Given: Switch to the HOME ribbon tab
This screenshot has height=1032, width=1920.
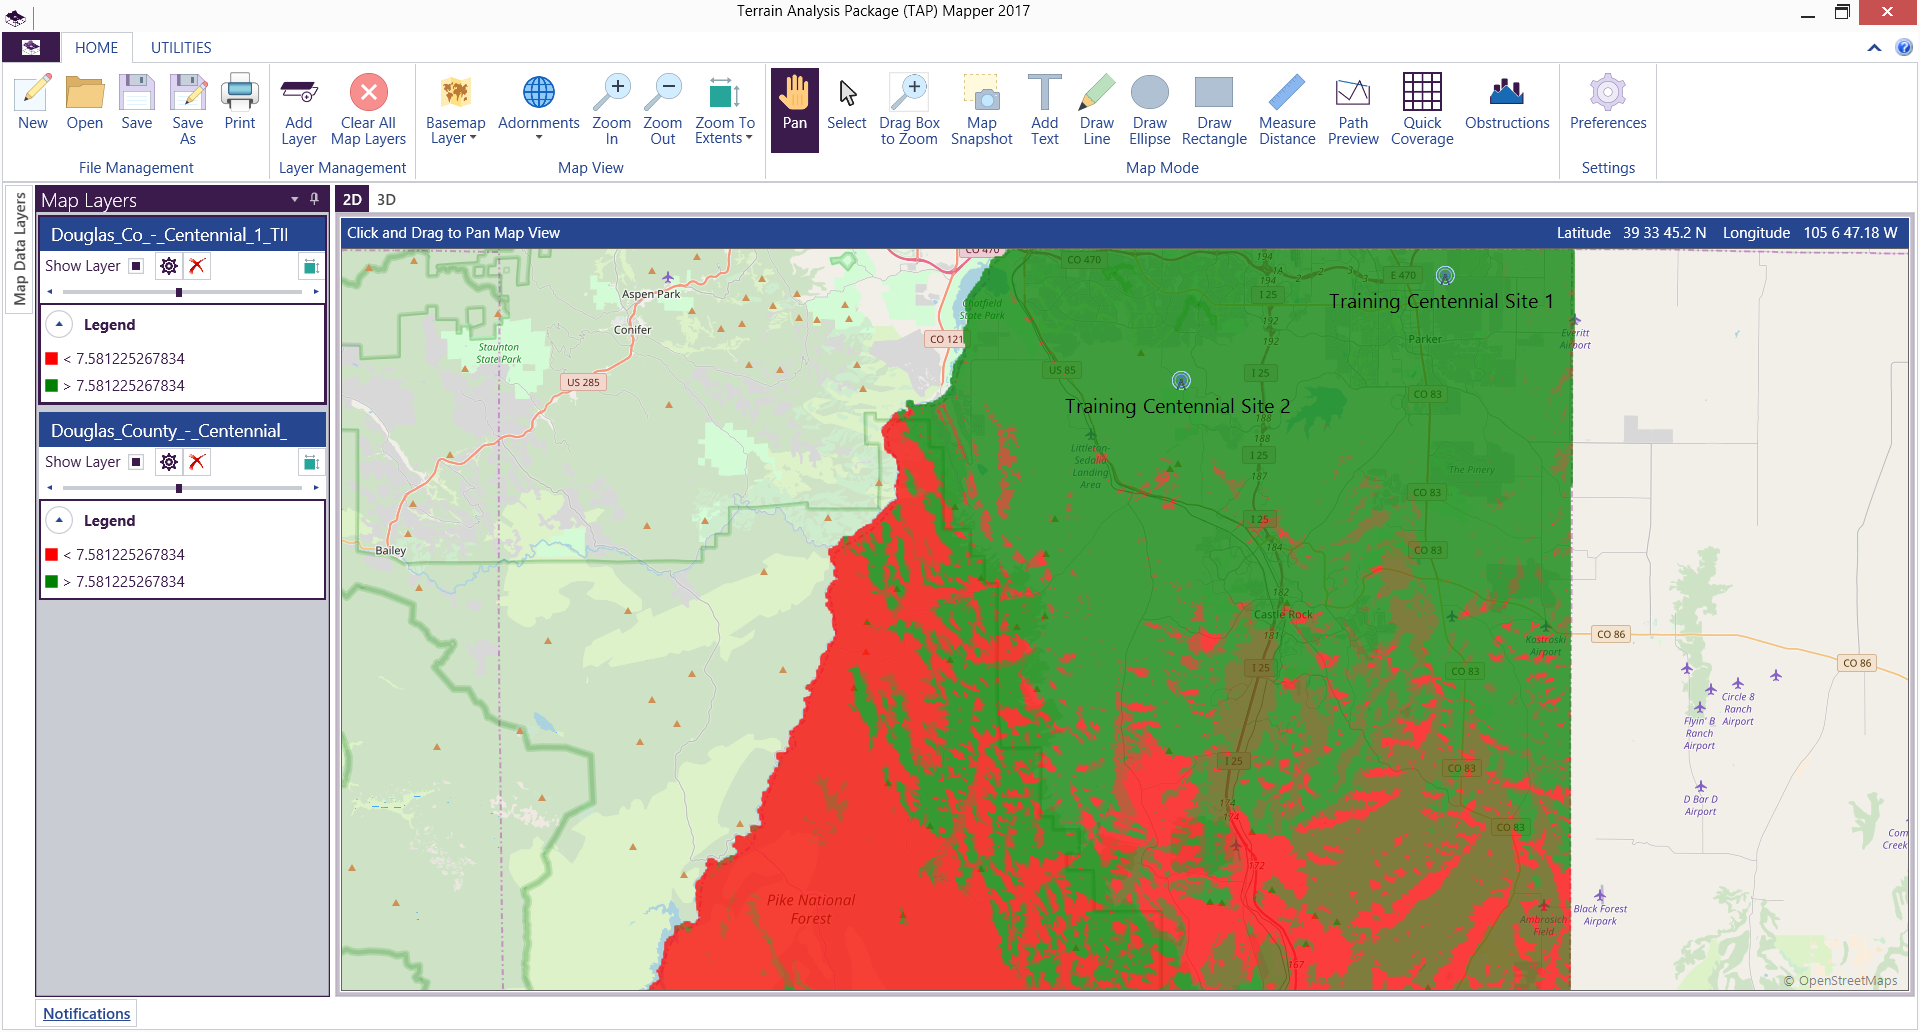Looking at the screenshot, I should [96, 48].
